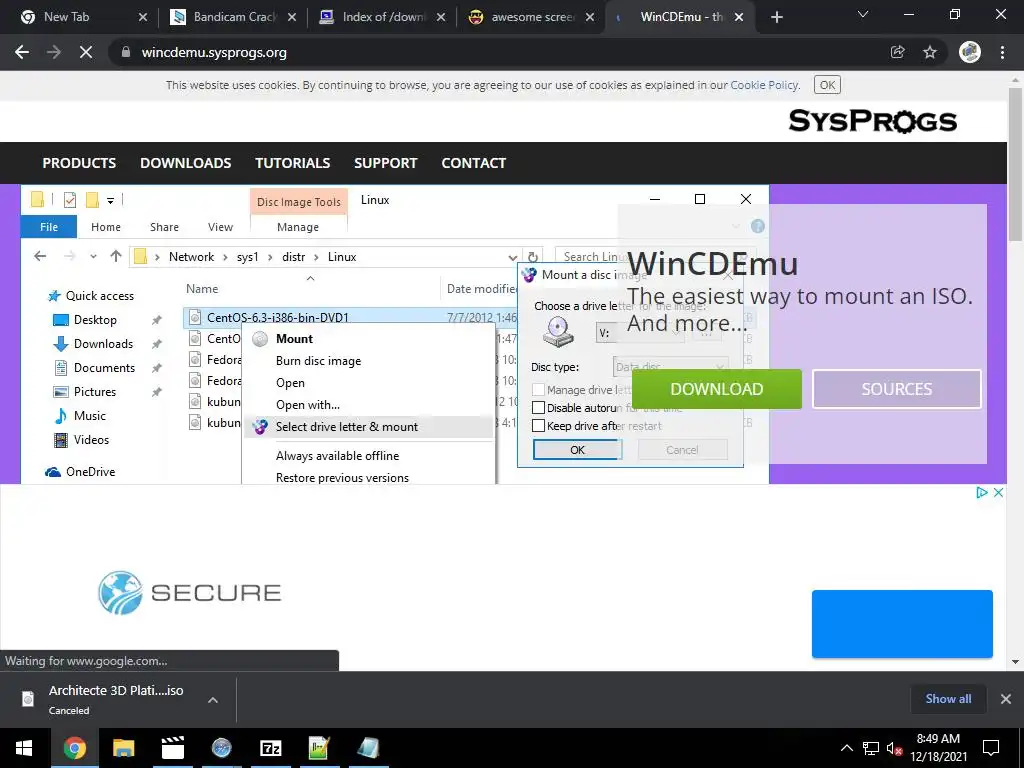Open the clapperboard video app in taskbar

(172, 748)
